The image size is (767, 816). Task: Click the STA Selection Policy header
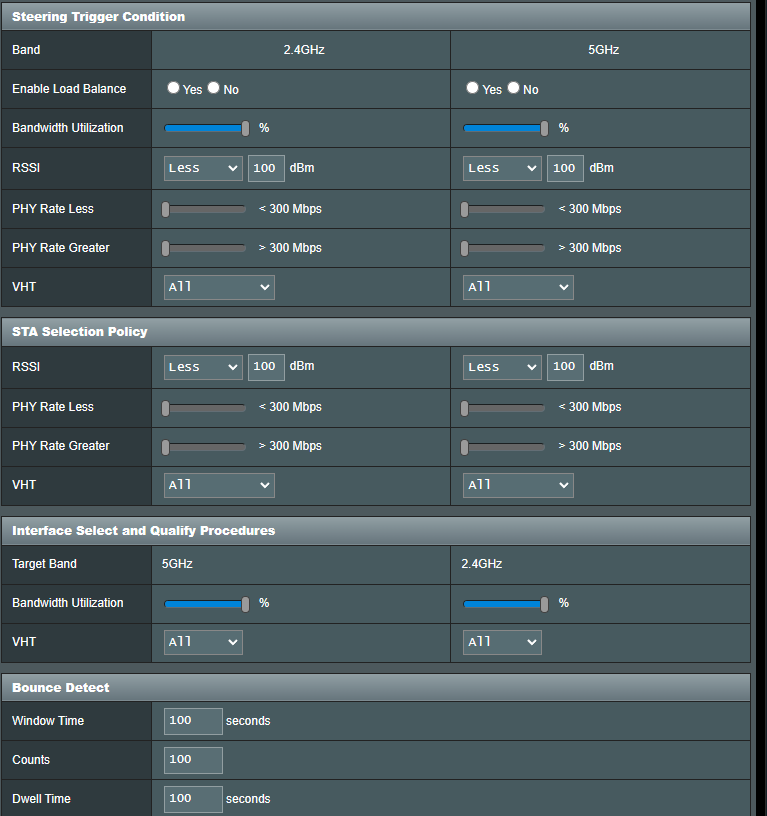376,332
